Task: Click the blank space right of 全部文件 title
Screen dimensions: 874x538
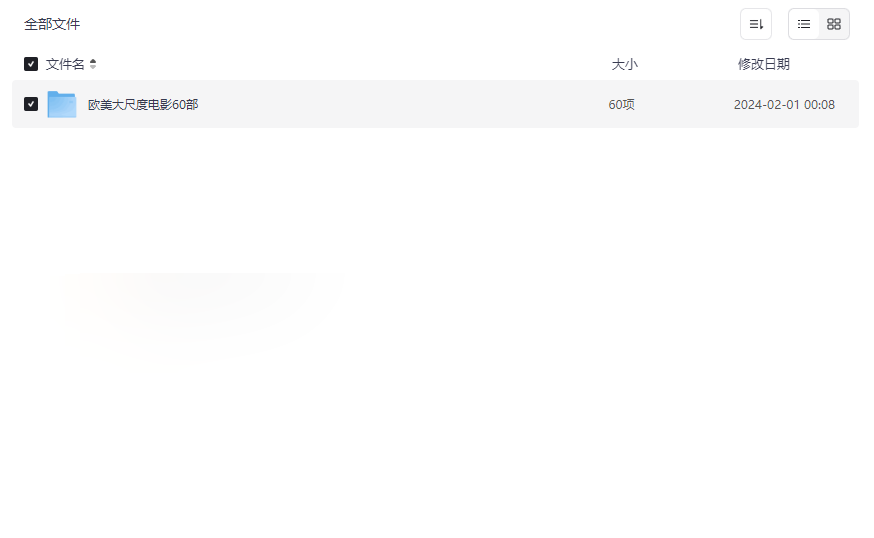Action: 407,24
